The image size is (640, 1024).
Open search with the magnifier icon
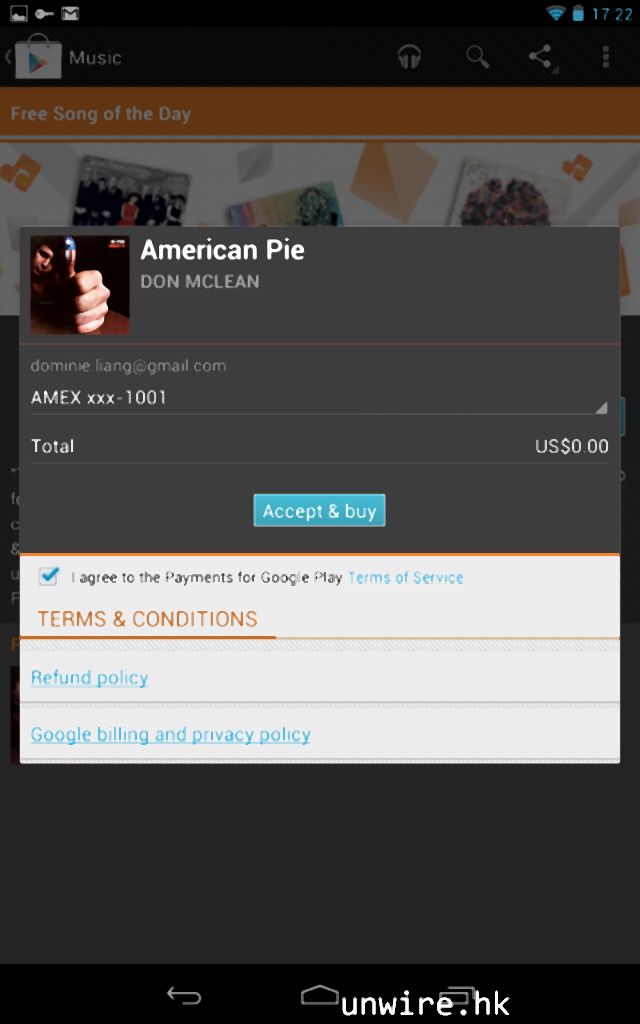[477, 57]
